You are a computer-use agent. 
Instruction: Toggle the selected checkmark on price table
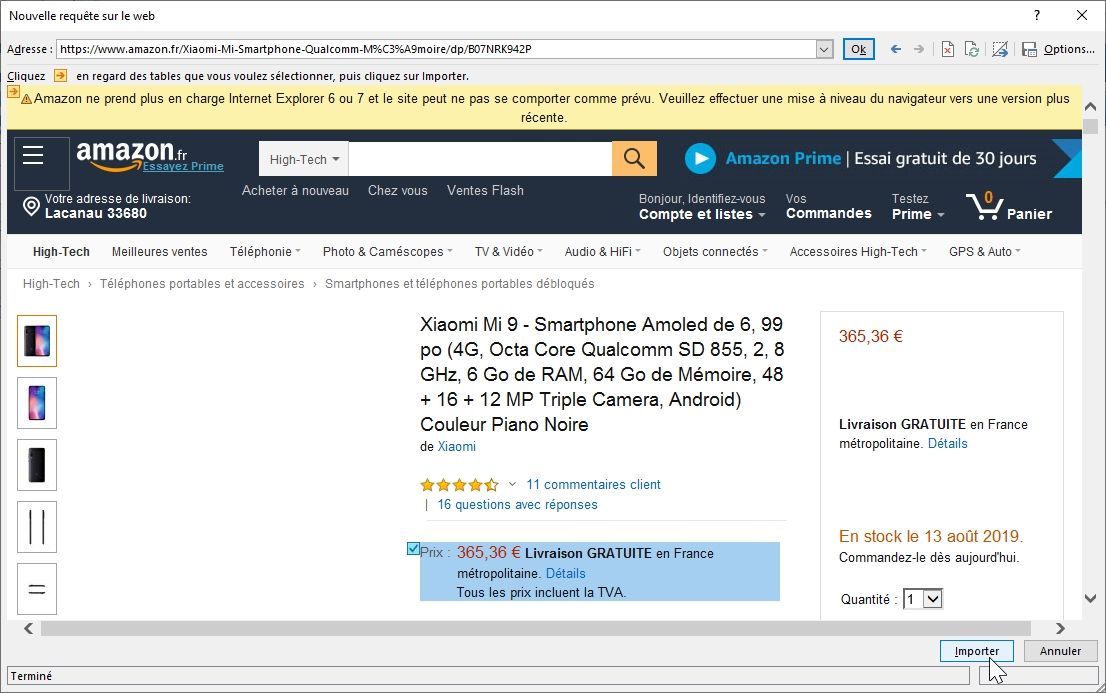[x=413, y=548]
